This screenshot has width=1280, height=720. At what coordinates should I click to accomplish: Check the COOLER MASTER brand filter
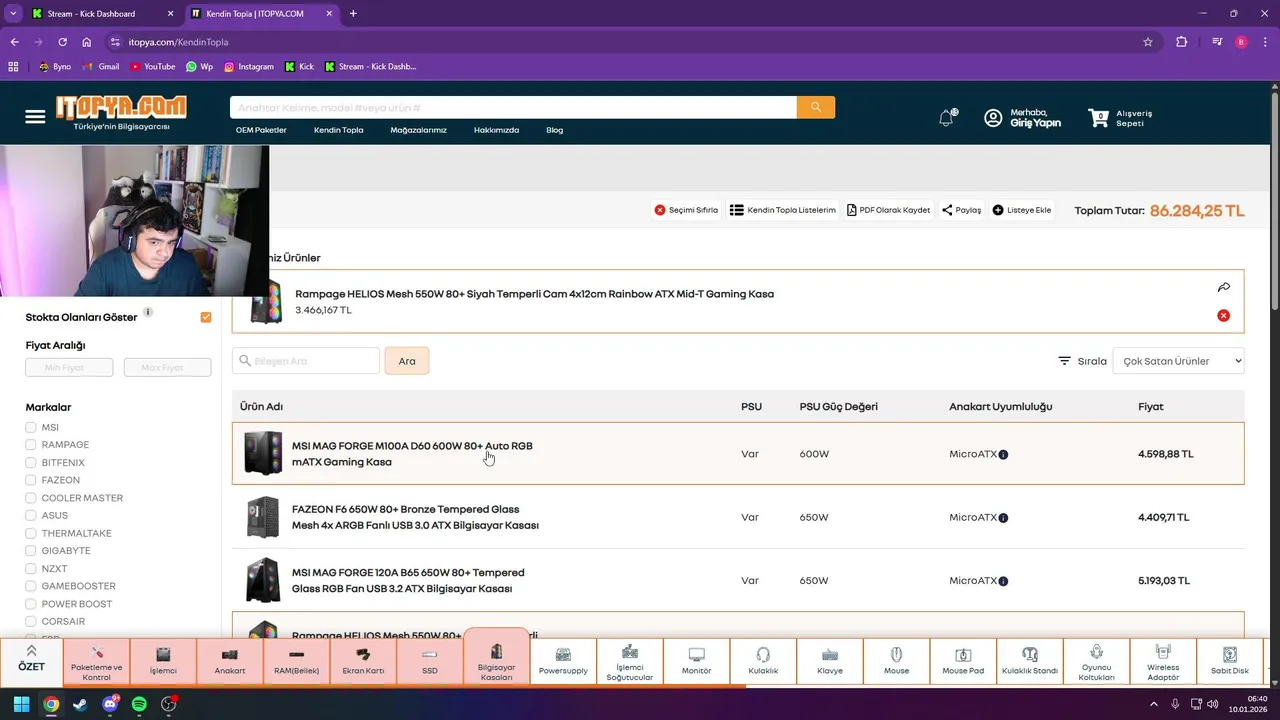point(31,498)
